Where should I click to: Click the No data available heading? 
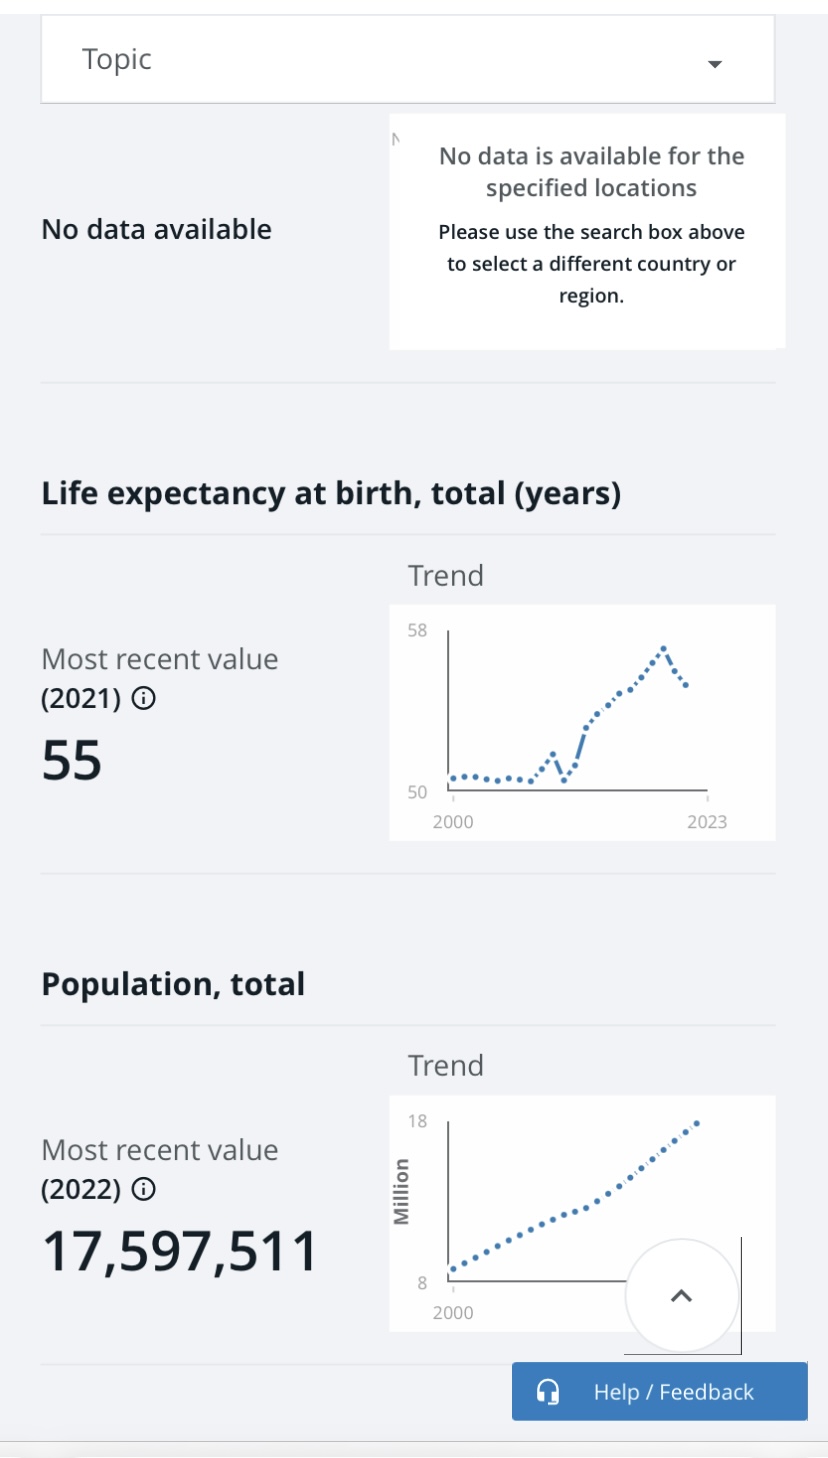pos(157,229)
